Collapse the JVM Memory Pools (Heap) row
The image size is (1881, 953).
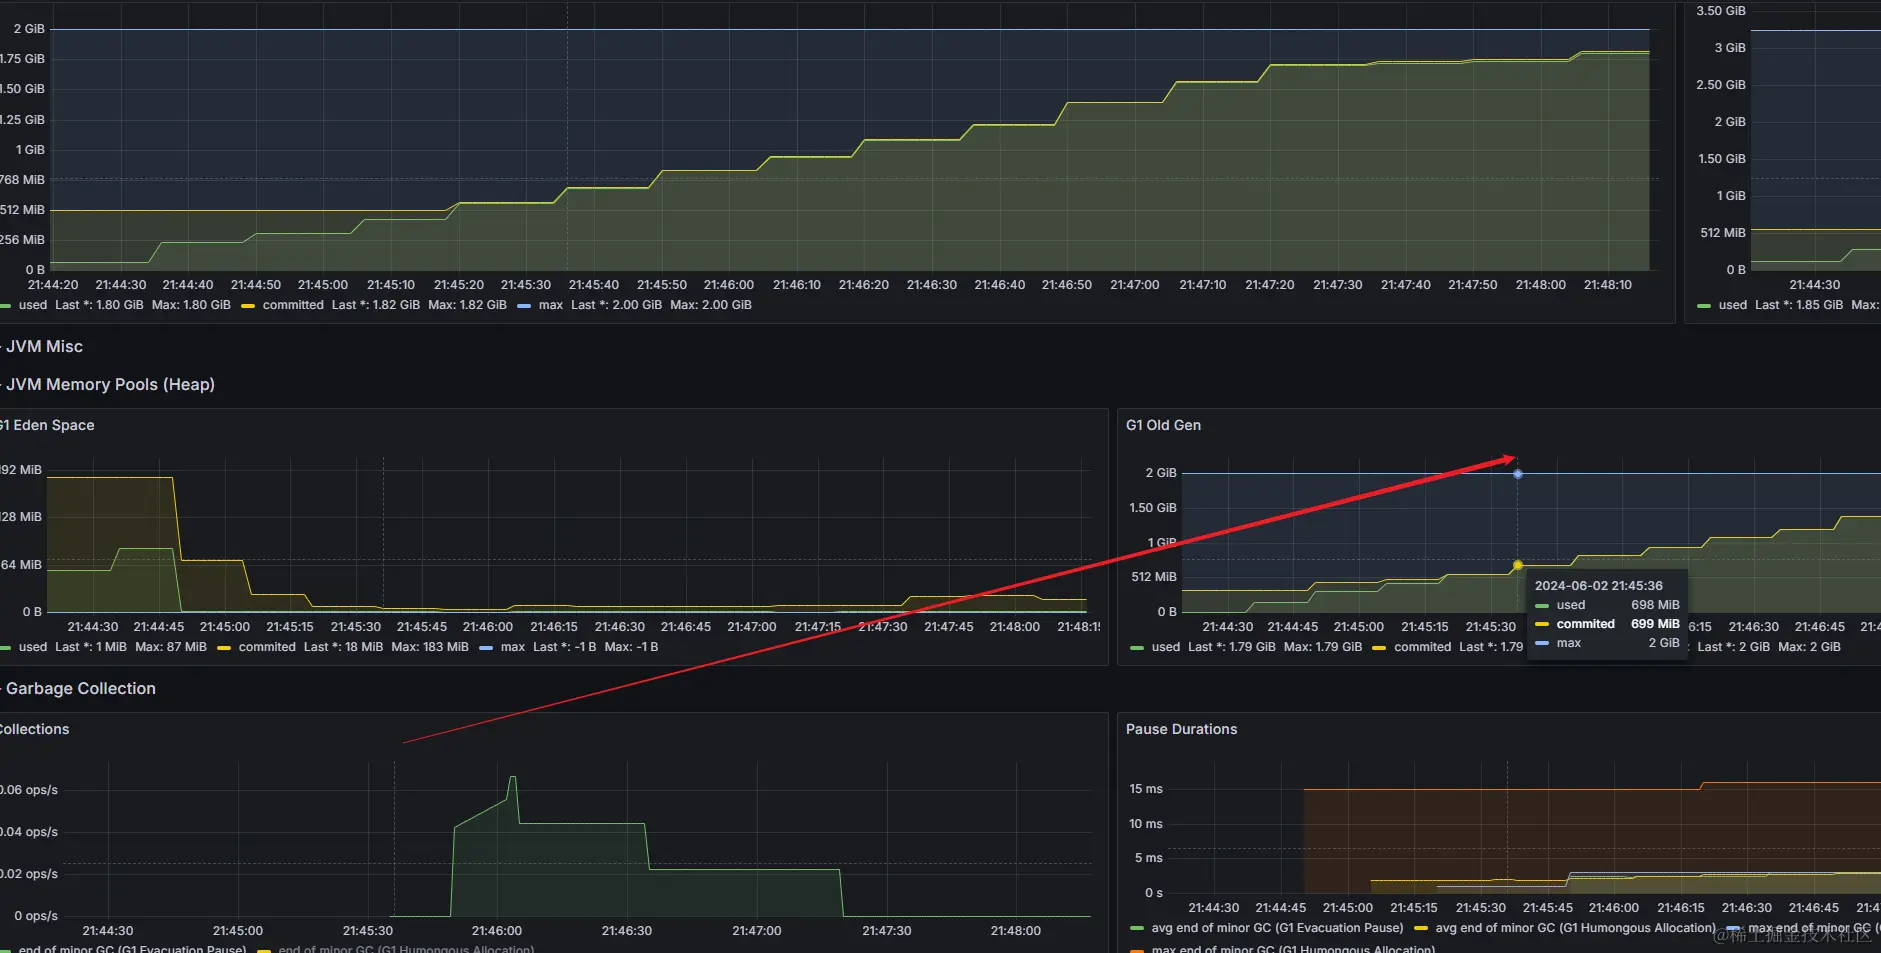pyautogui.click(x=109, y=384)
